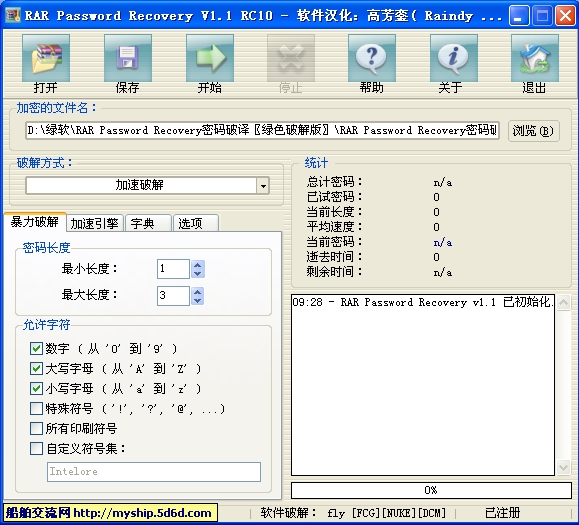Increase 最小长度 with up spinner arrow
579x525 pixels.
point(198,265)
